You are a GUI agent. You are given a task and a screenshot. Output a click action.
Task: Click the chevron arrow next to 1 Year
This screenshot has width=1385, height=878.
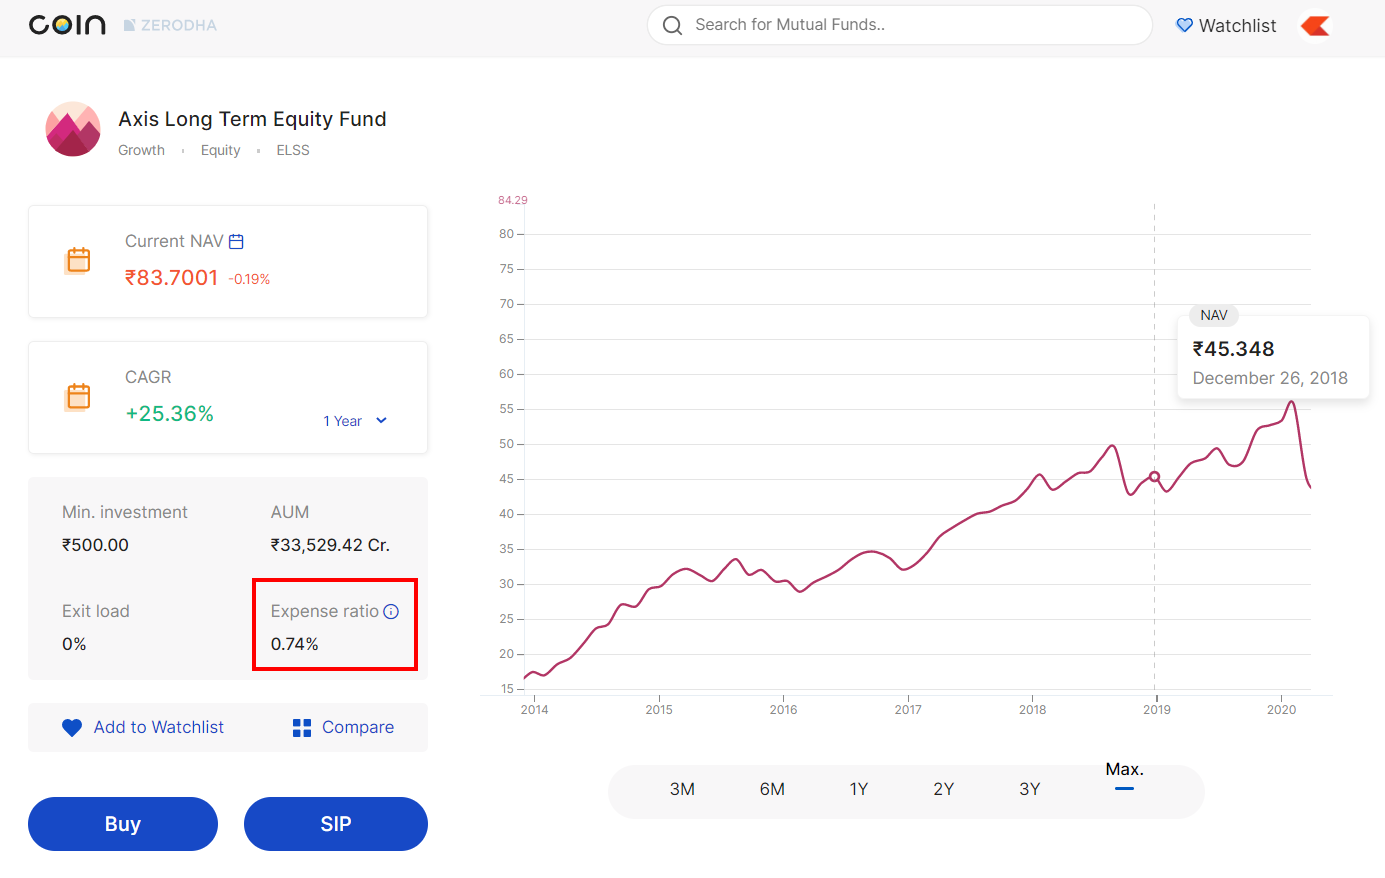click(381, 421)
